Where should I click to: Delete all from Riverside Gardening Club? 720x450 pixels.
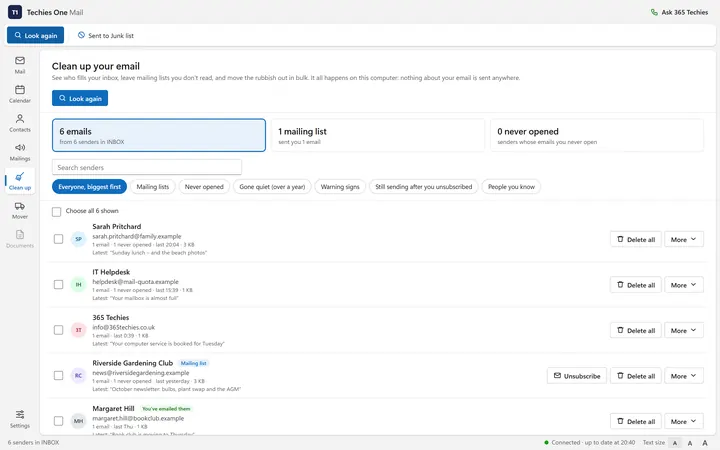(636, 376)
